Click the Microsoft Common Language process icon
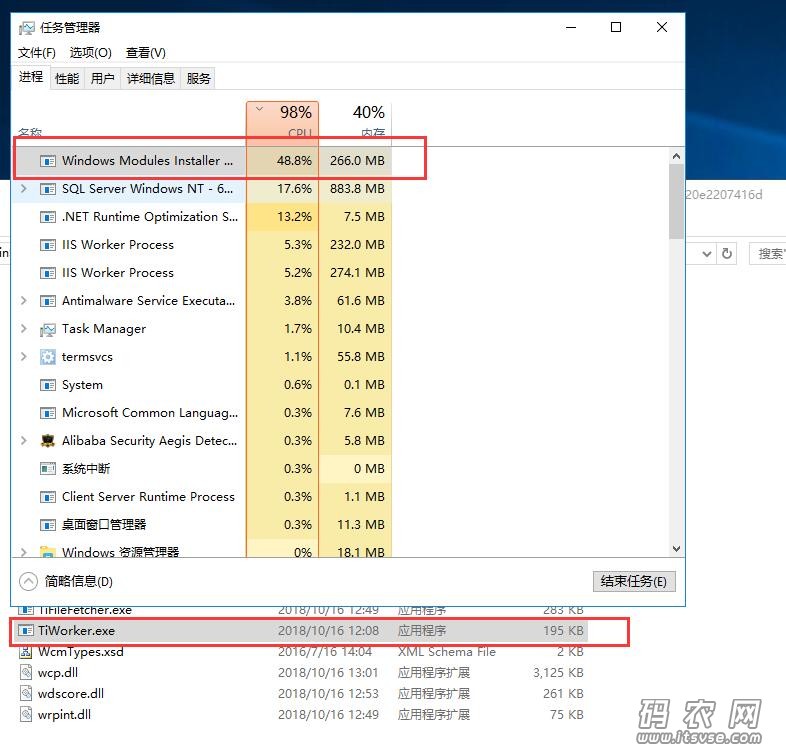 (48, 413)
